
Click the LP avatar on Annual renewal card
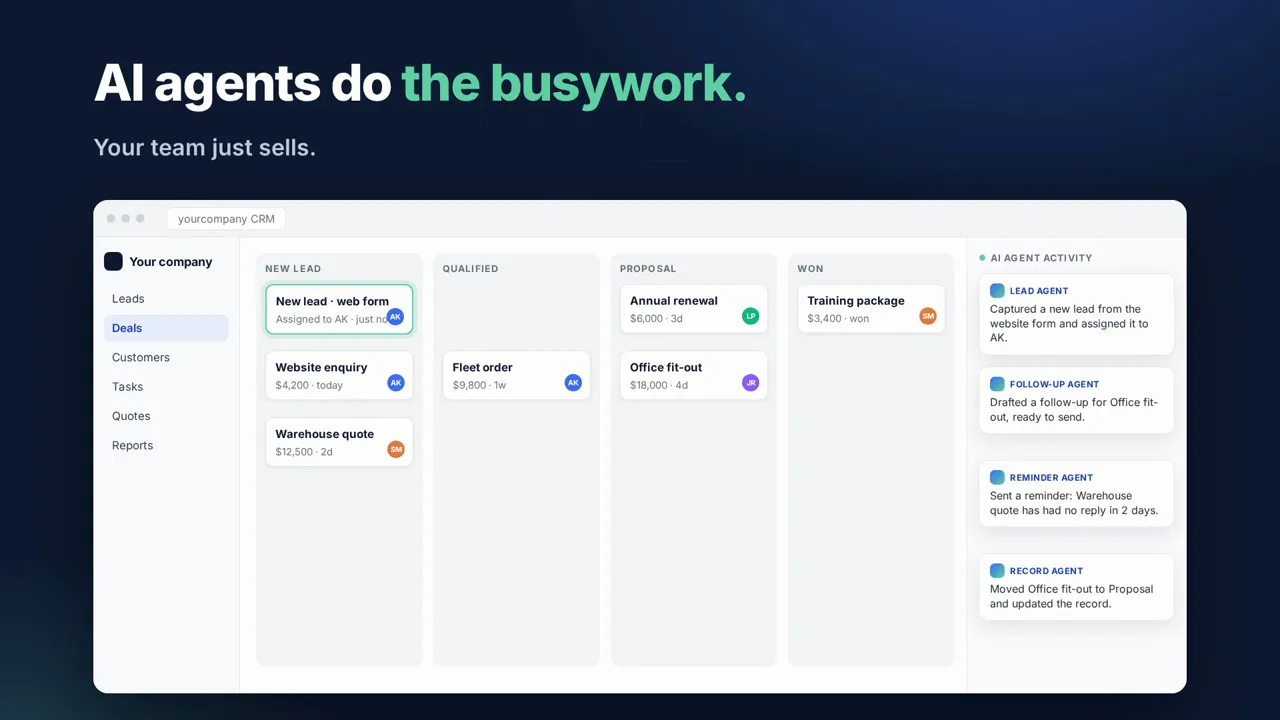tap(750, 316)
